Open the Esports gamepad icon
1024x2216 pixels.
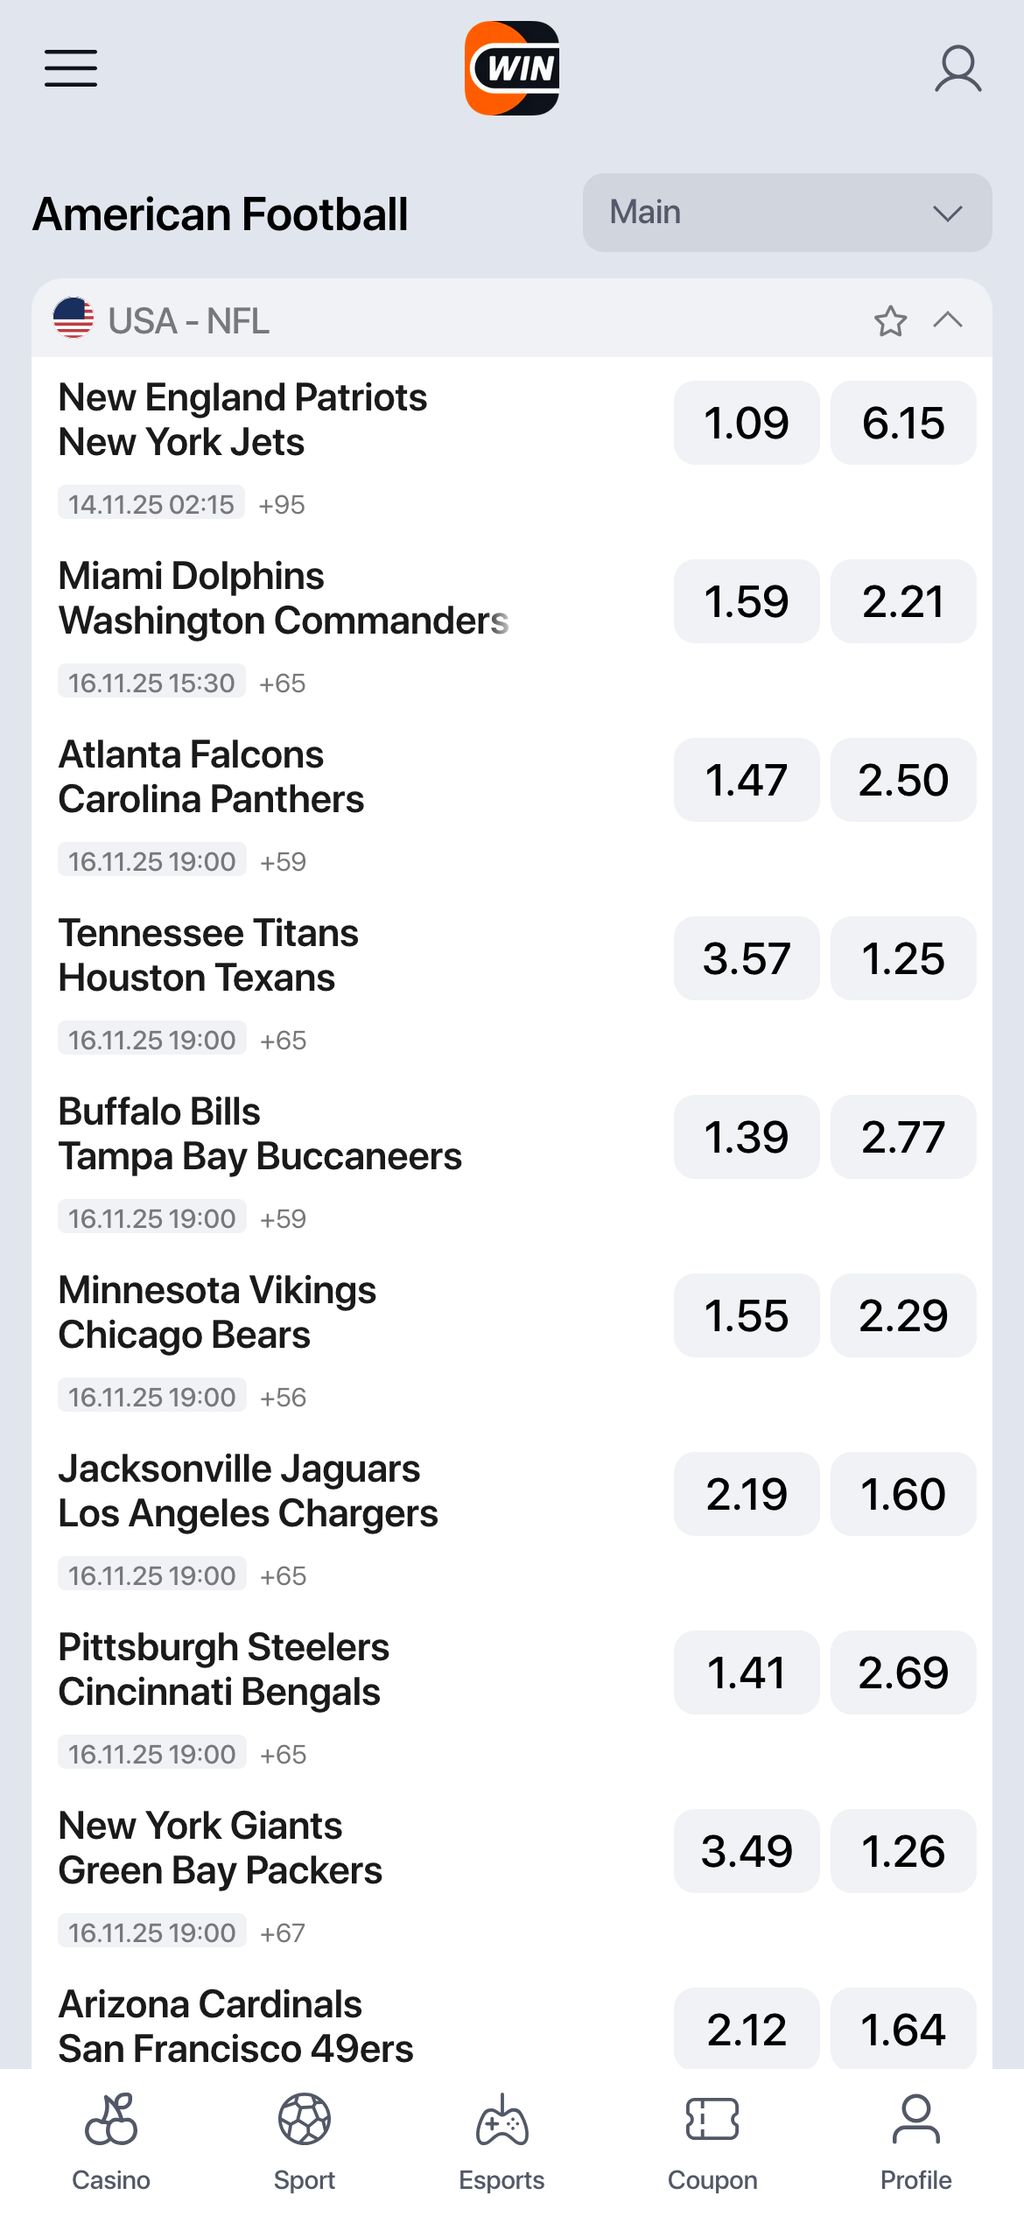point(502,2120)
